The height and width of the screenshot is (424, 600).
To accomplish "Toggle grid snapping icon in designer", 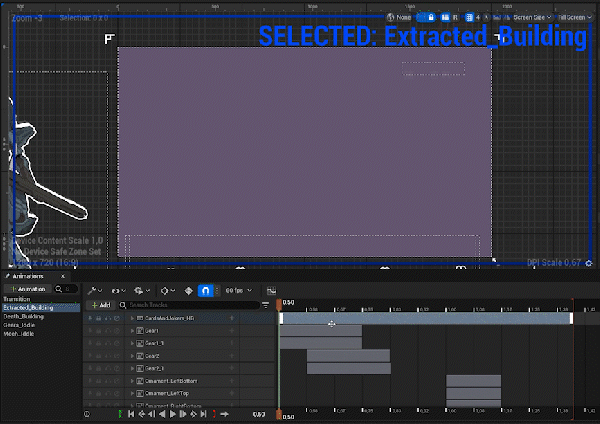I will point(469,18).
